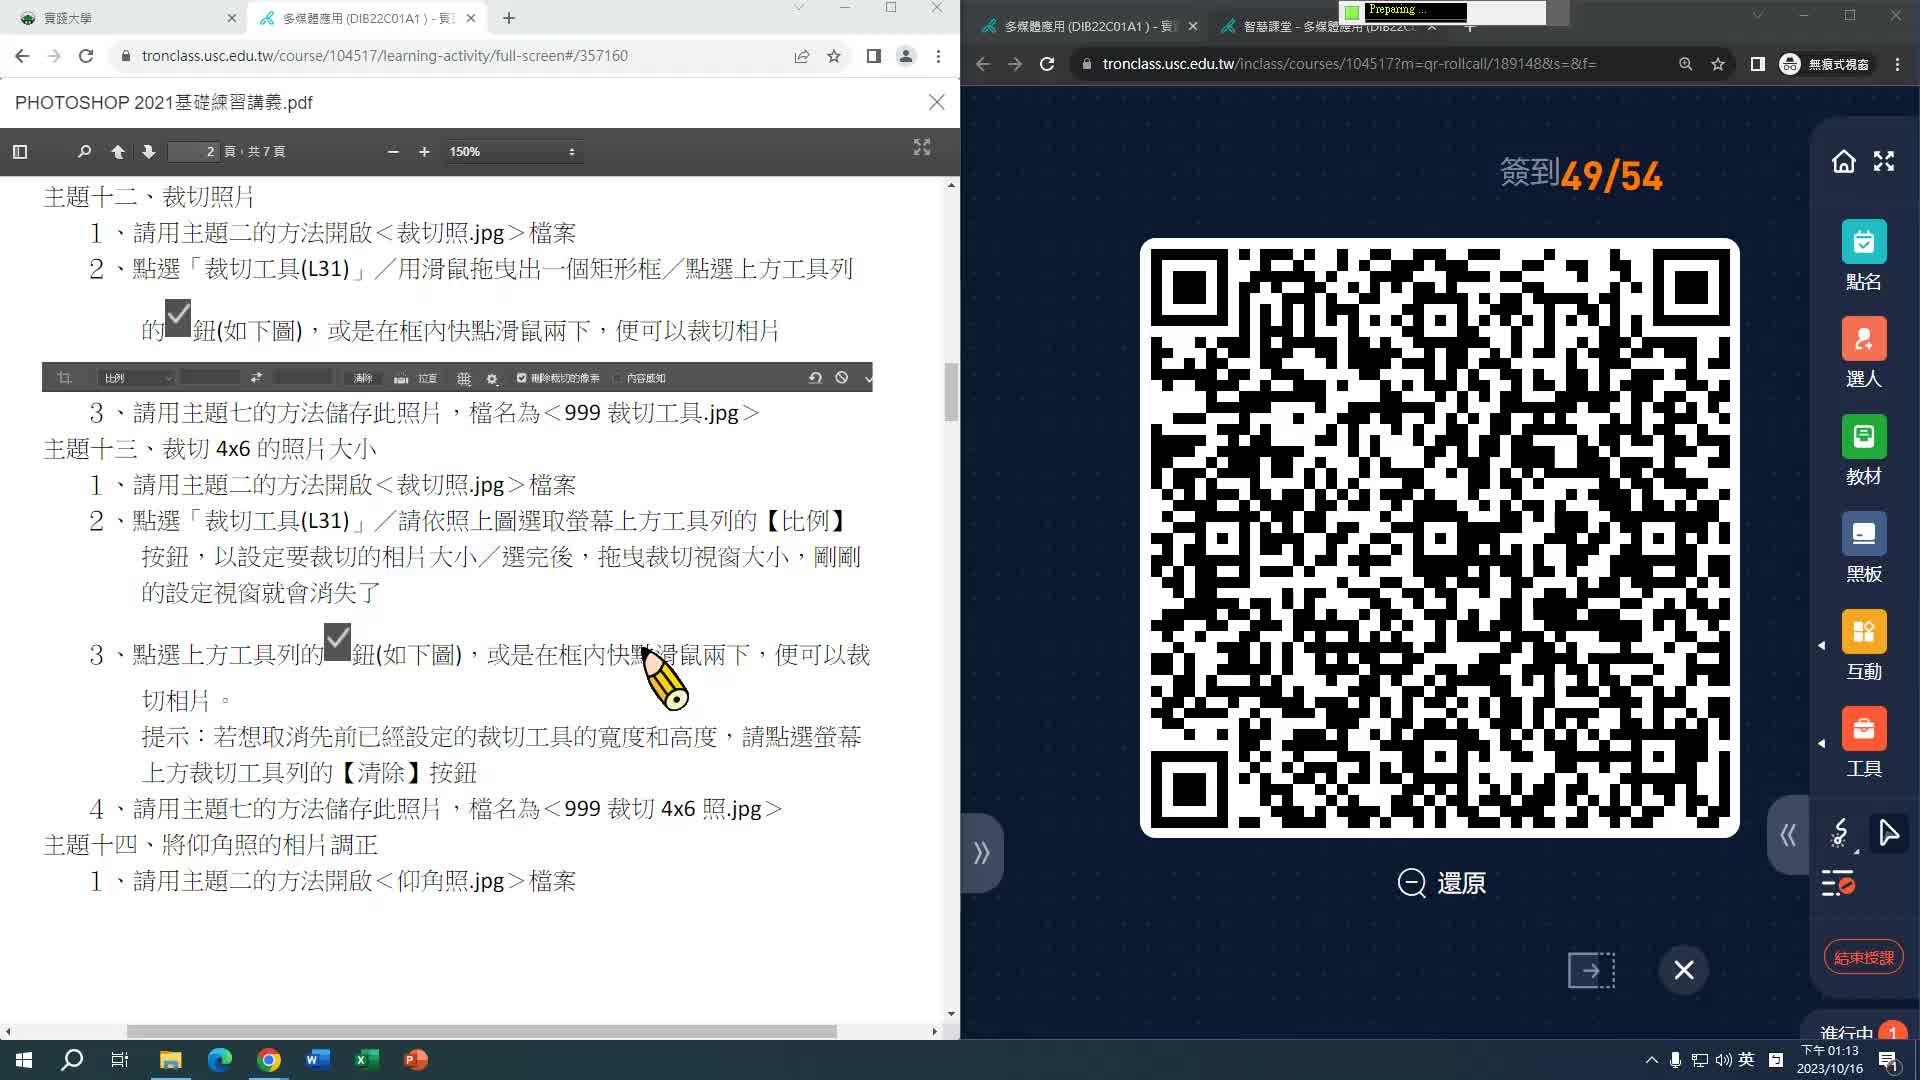Screen dimensions: 1920x1080
Task: Close the PHOTOSHOP 2021 PDF viewer
Action: [936, 102]
